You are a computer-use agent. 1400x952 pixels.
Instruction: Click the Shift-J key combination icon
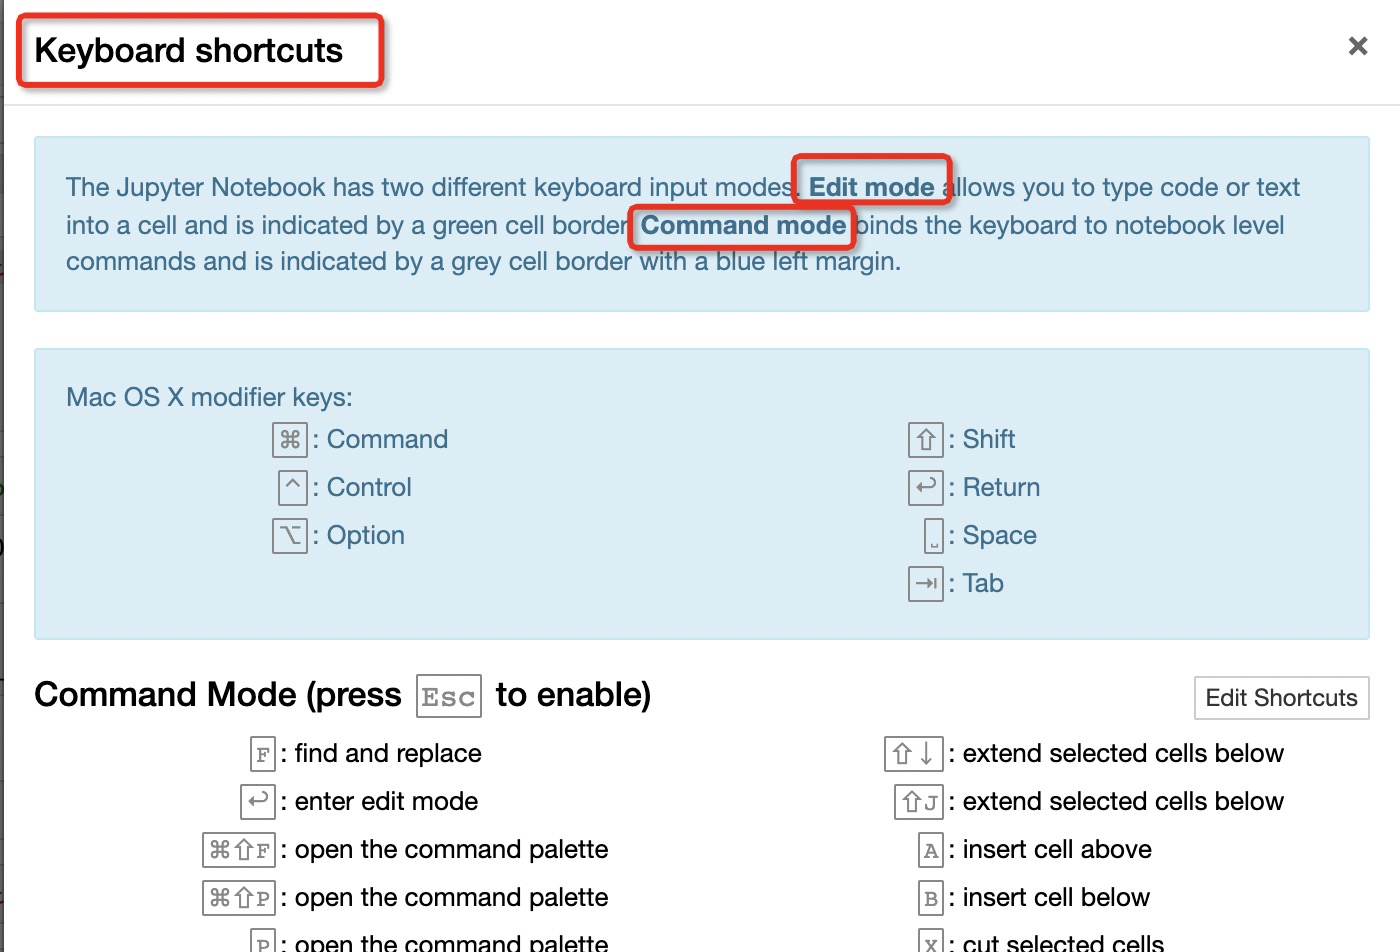click(x=919, y=802)
